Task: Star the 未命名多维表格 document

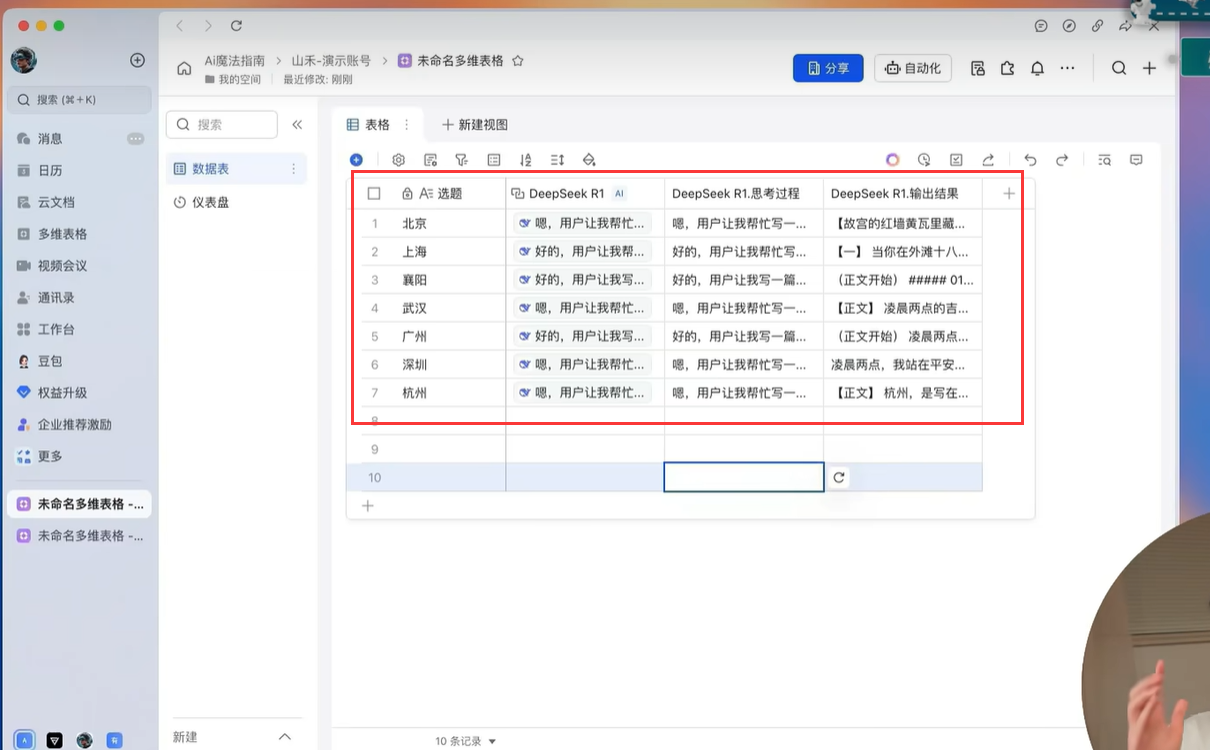Action: 518,61
